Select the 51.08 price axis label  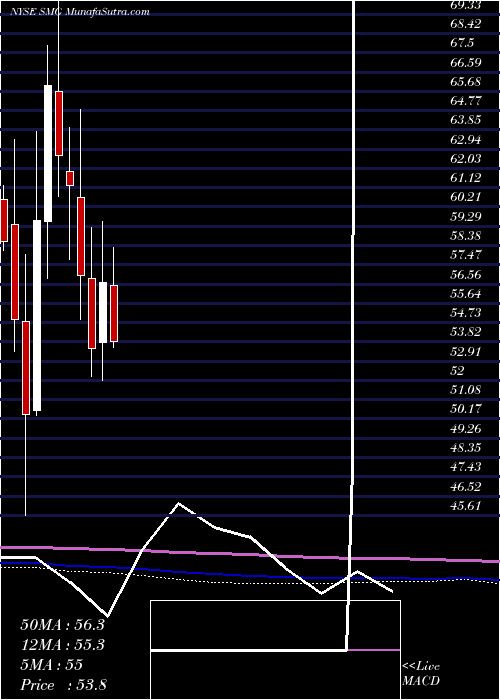[466, 390]
